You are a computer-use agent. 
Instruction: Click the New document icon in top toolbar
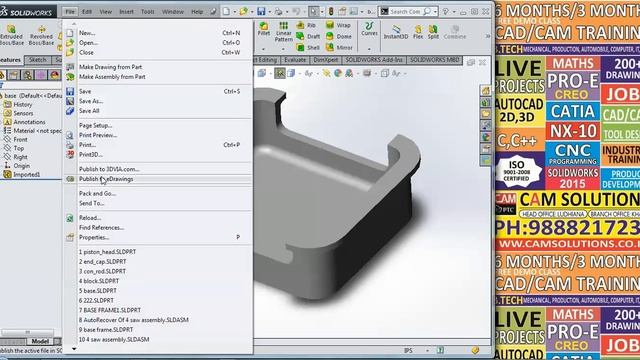[226, 11]
